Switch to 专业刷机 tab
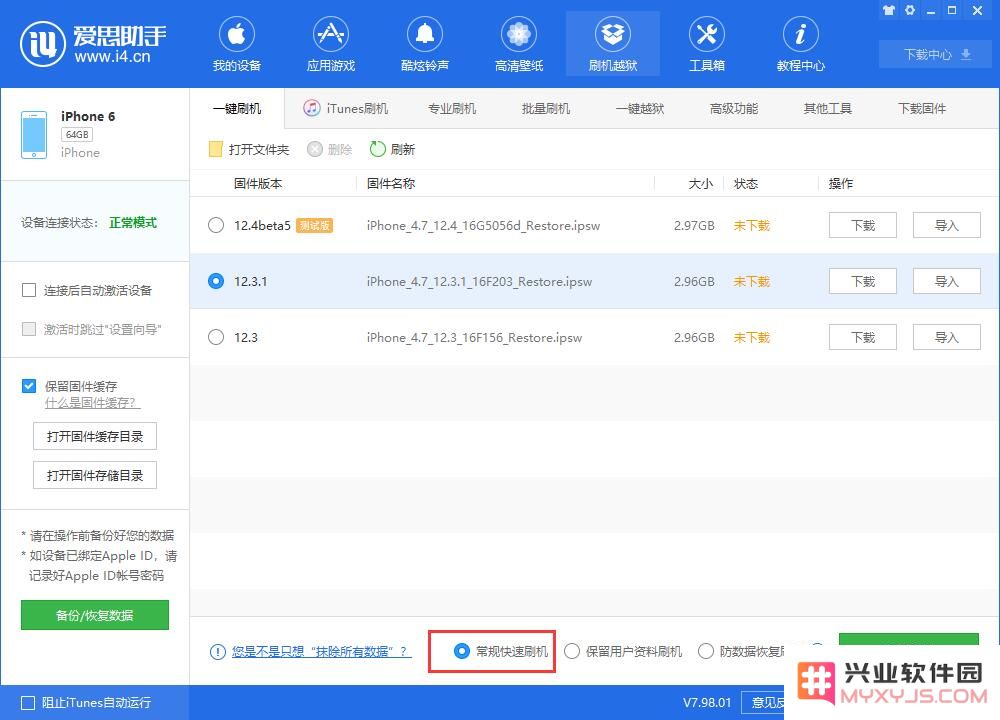The height and width of the screenshot is (720, 1000). [x=452, y=108]
